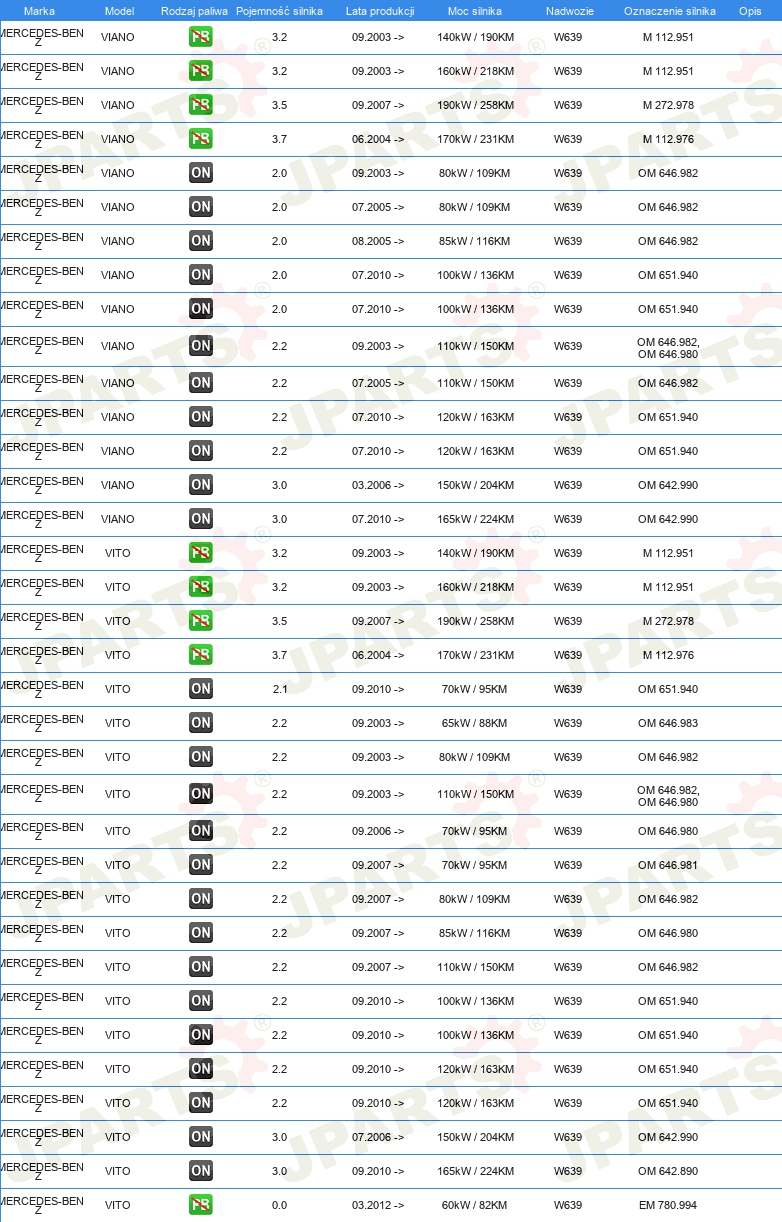Click fuel icon for VITO EM 780.994 row
Viewport: 782px width, 1222px height.
(201, 1205)
